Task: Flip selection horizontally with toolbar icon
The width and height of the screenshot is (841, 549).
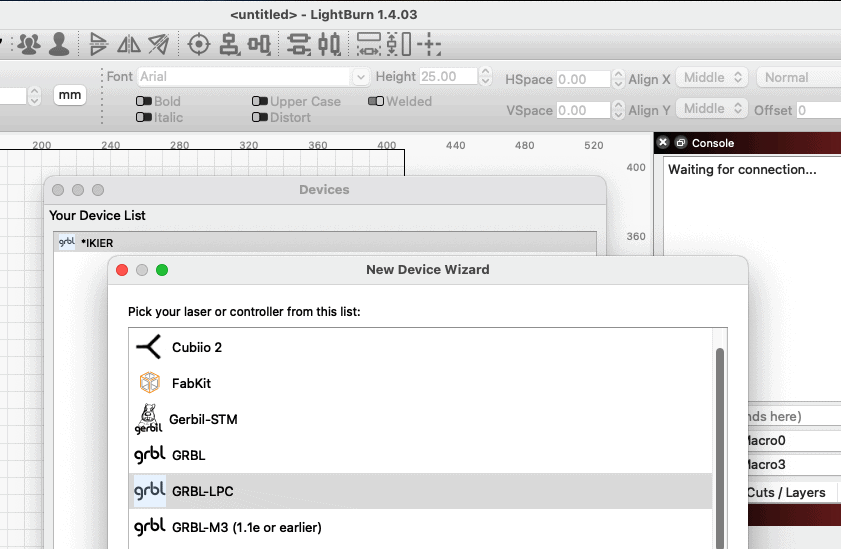Action: (129, 44)
